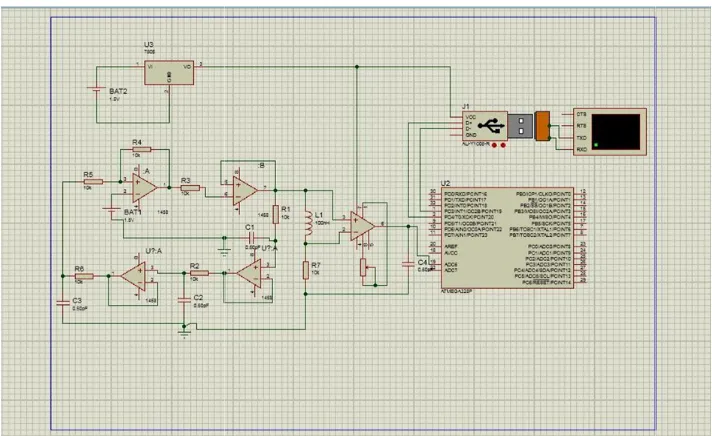712x436 pixels.
Task: Click the L1 inductor coil
Action: tap(308, 223)
